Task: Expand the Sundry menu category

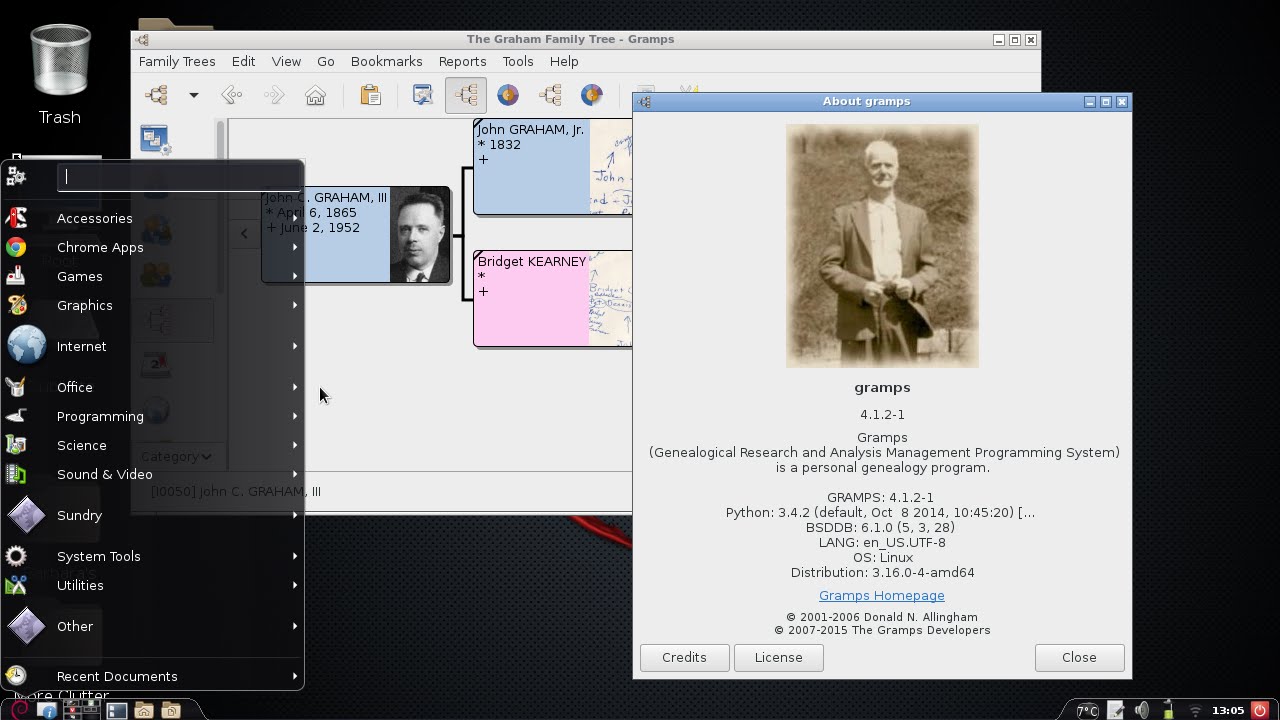Action: coord(152,515)
